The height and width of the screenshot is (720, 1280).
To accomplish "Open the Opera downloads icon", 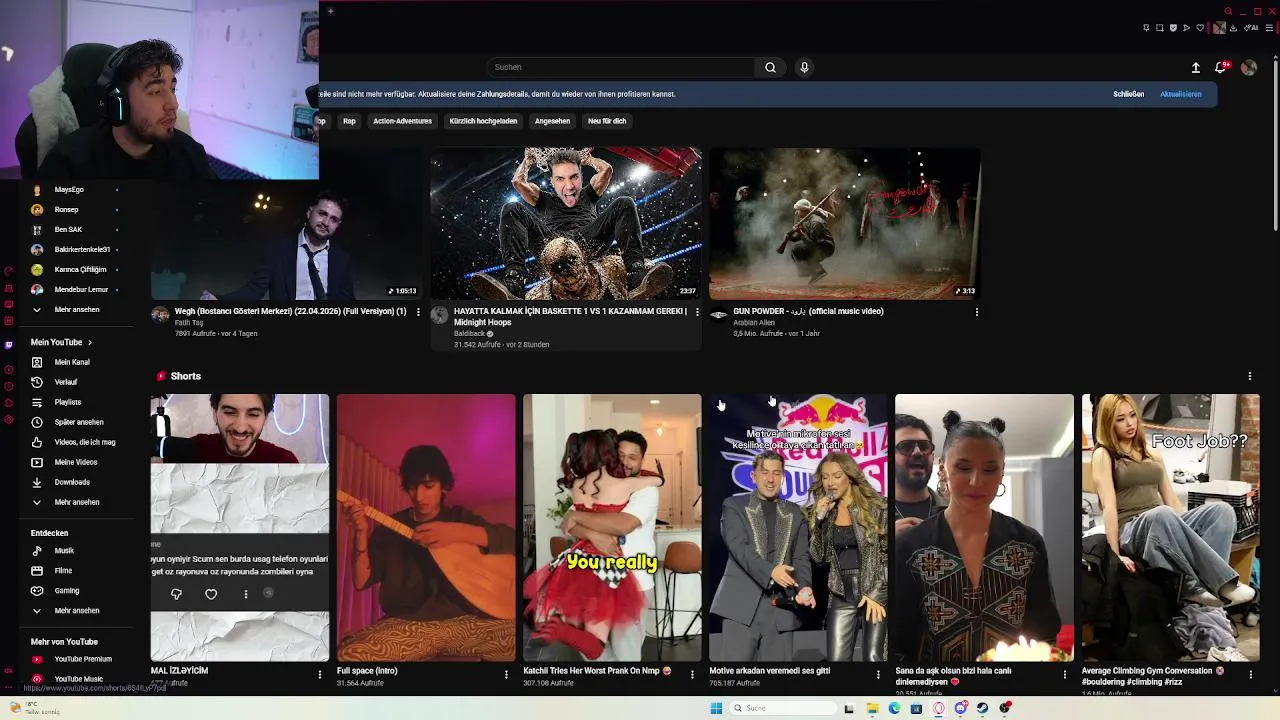I will click(x=1233, y=27).
